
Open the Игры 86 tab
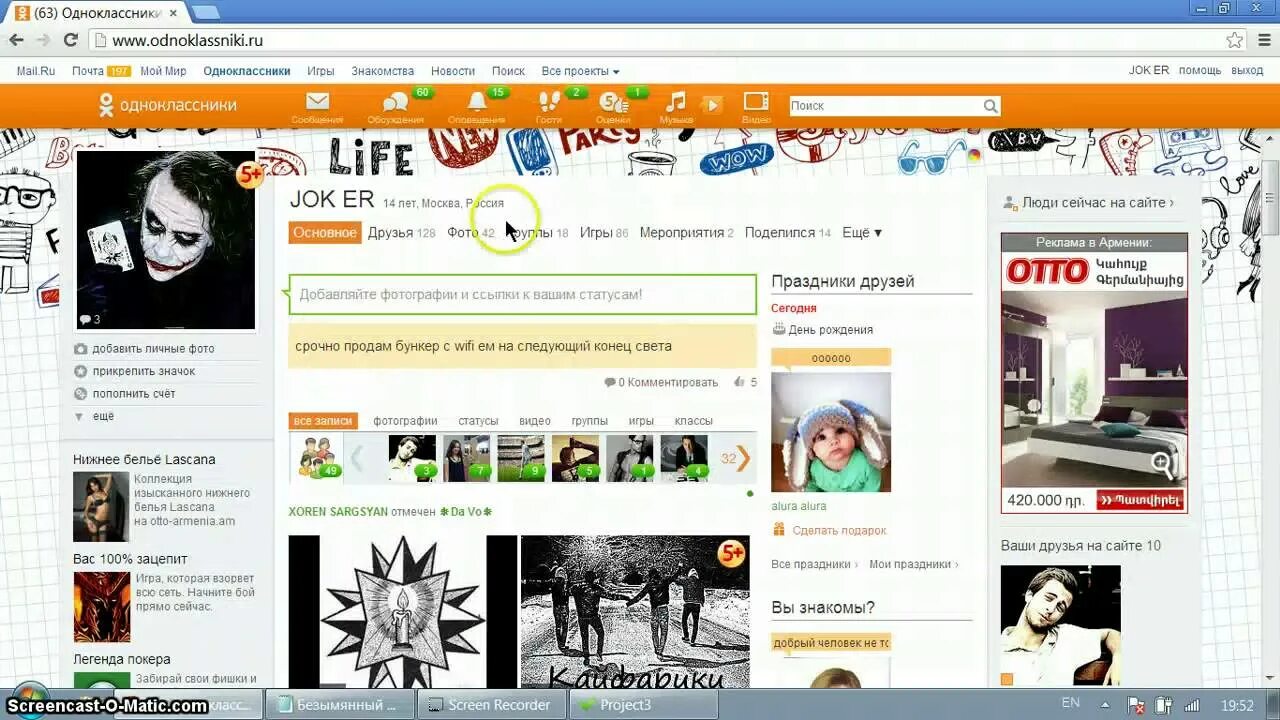tap(604, 232)
